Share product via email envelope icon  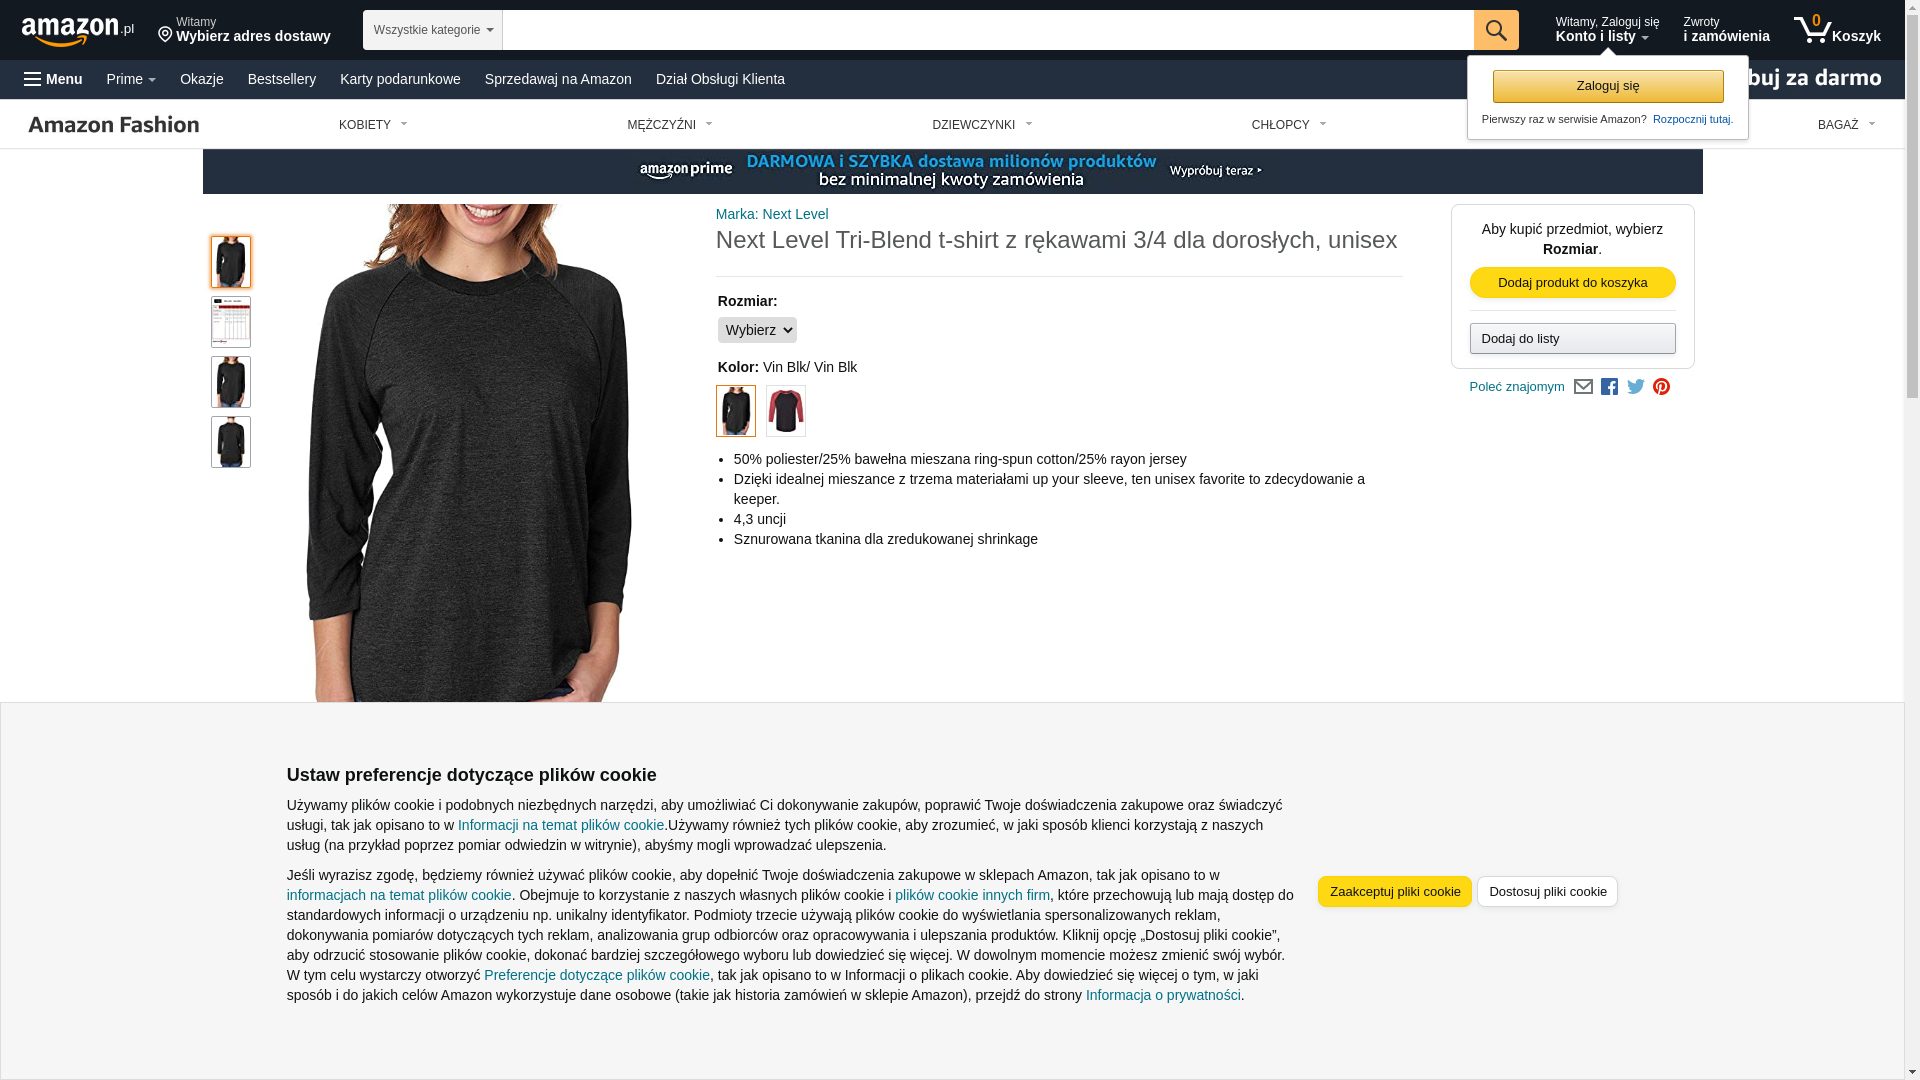[1583, 387]
